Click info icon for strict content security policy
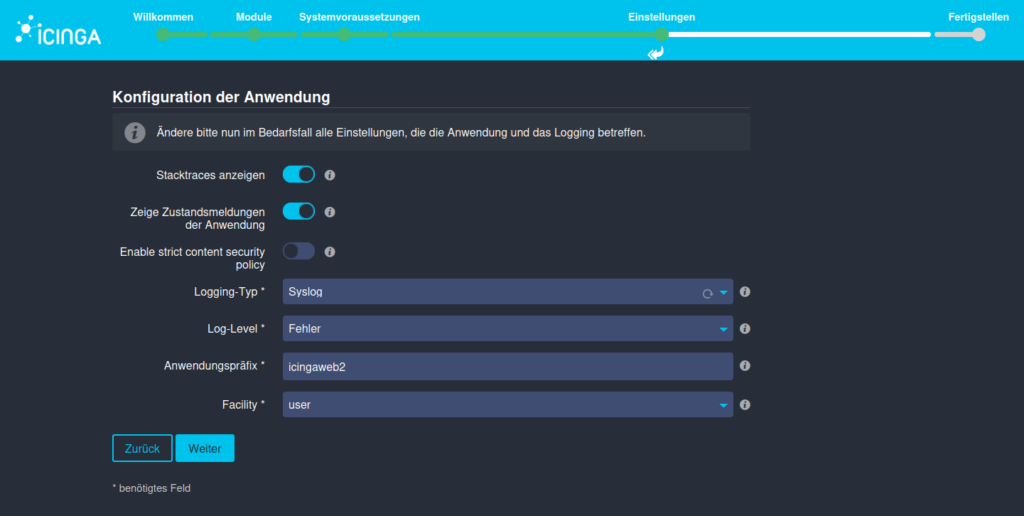The image size is (1024, 516). (x=330, y=252)
